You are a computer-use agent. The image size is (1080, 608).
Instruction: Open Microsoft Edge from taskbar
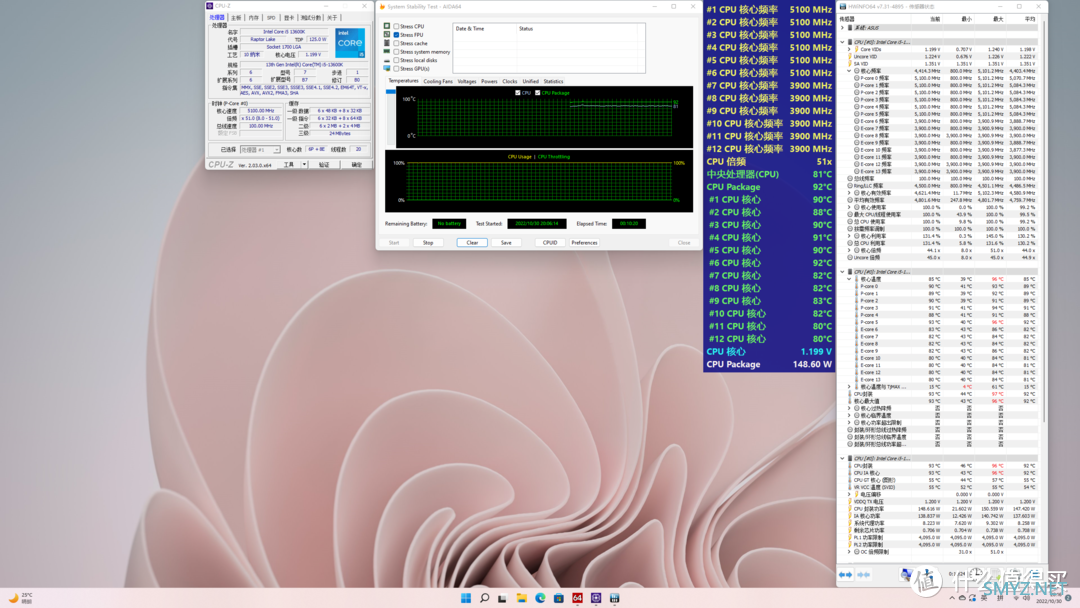[x=540, y=598]
